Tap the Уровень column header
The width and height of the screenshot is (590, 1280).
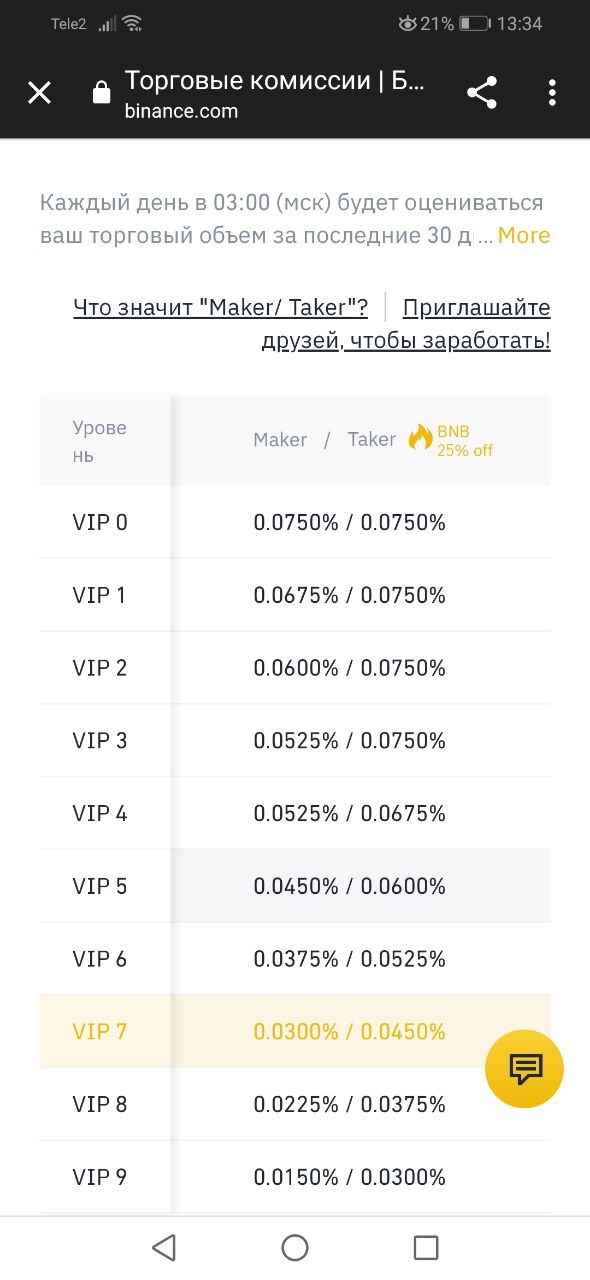point(100,441)
